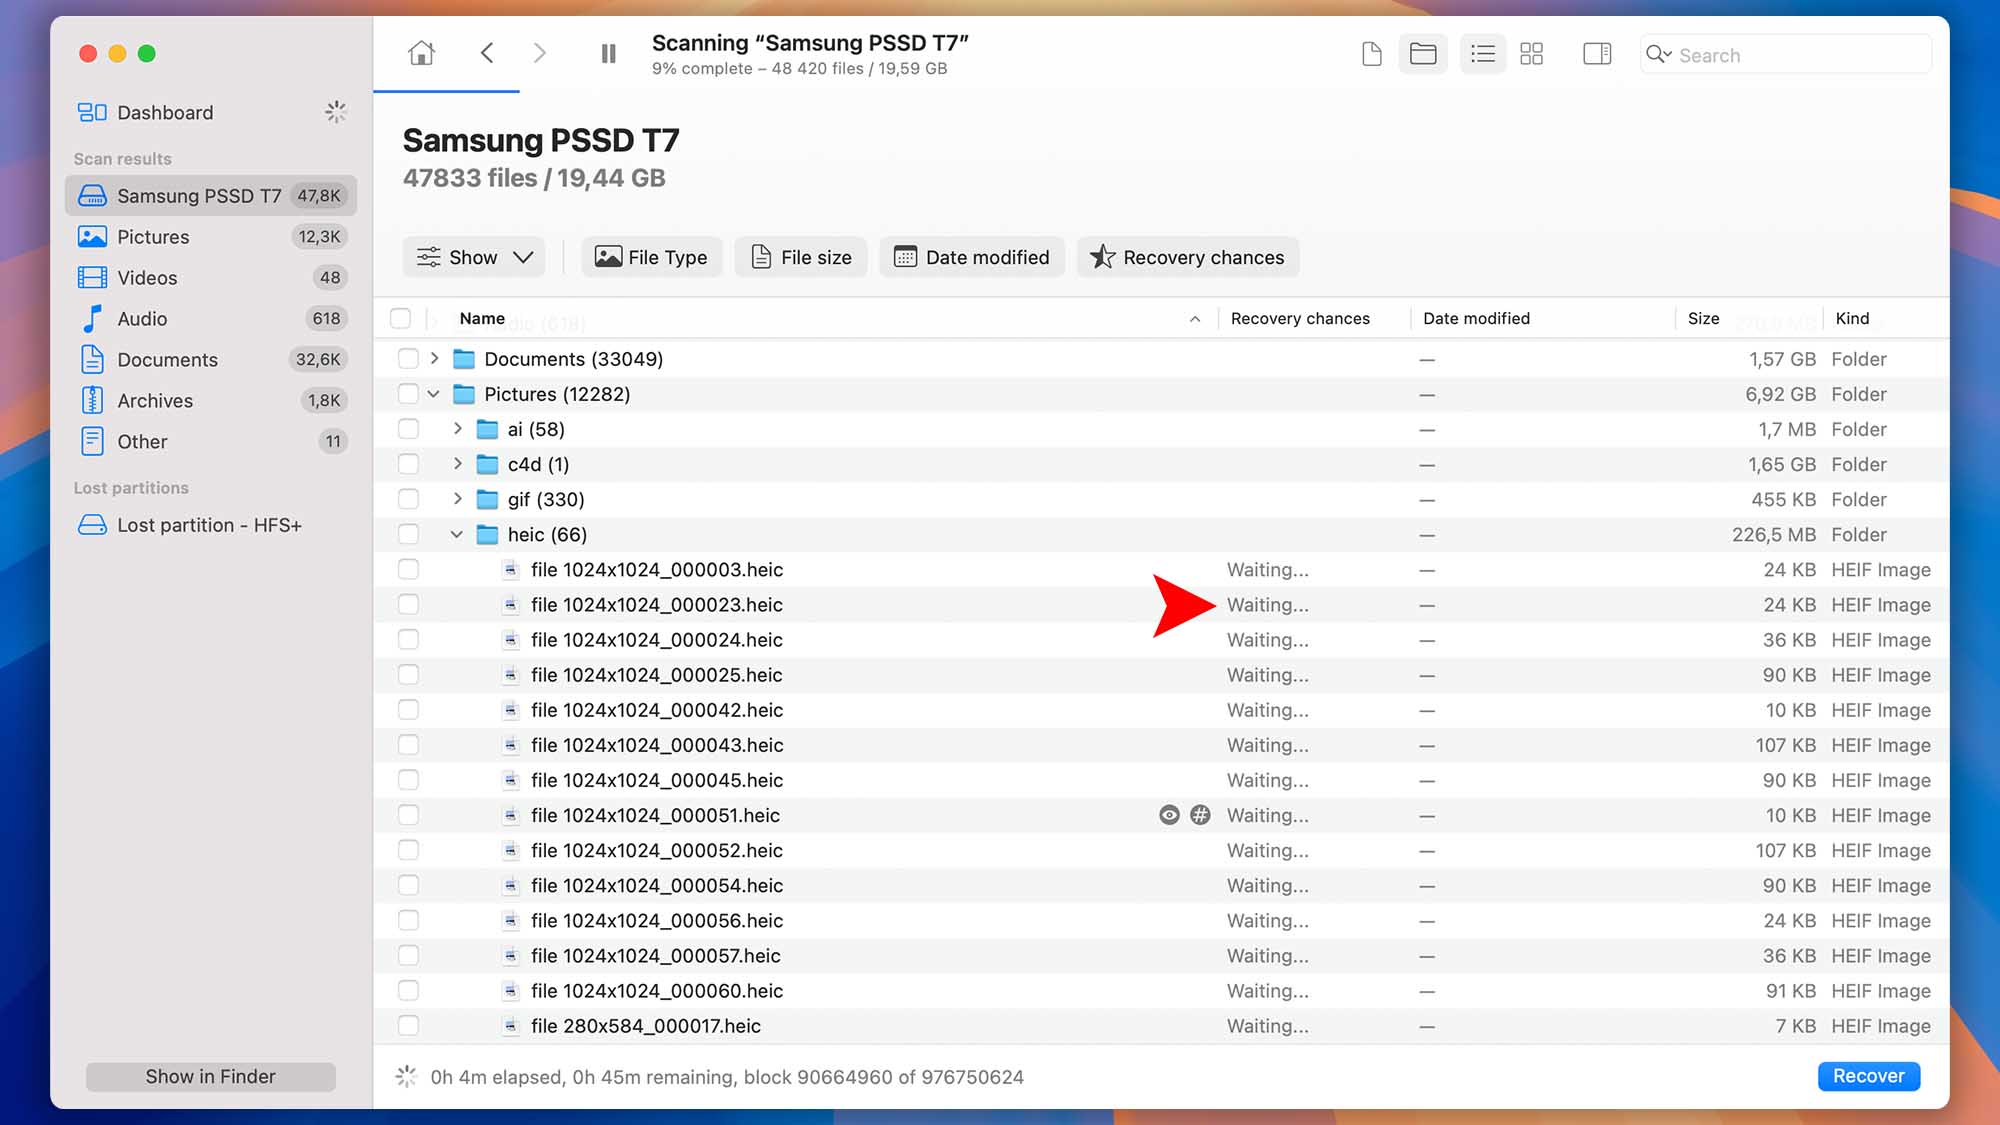The height and width of the screenshot is (1125, 2000).
Task: Preview file 1024x1024_000051.heic with eye icon
Action: pos(1169,815)
